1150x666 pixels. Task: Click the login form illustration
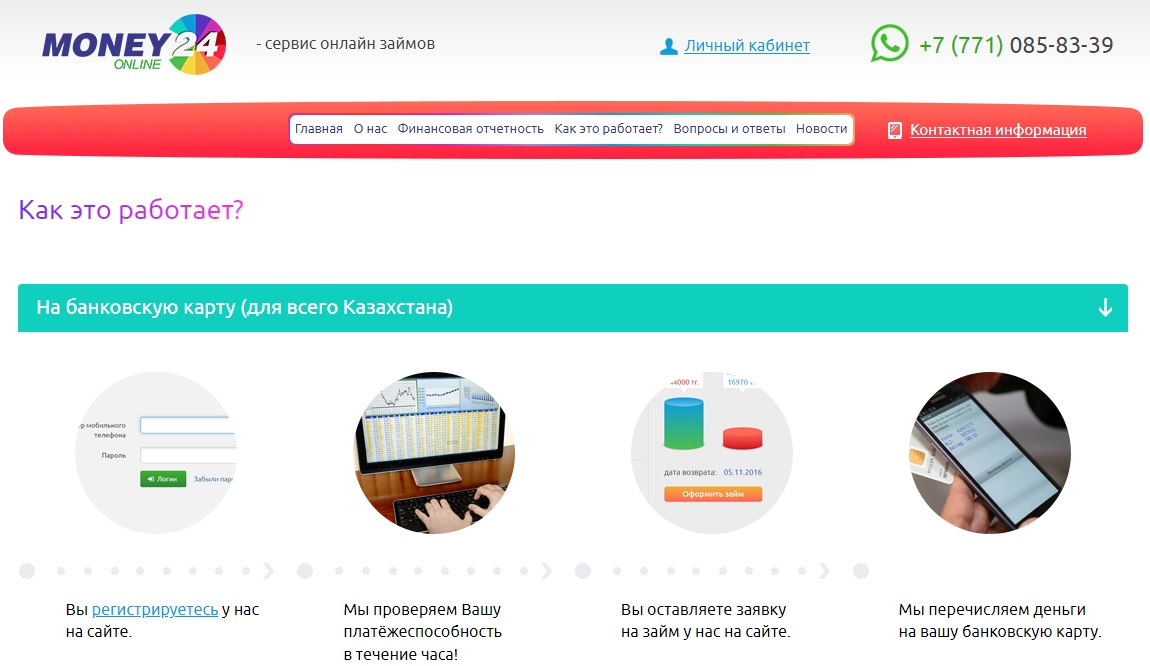155,453
